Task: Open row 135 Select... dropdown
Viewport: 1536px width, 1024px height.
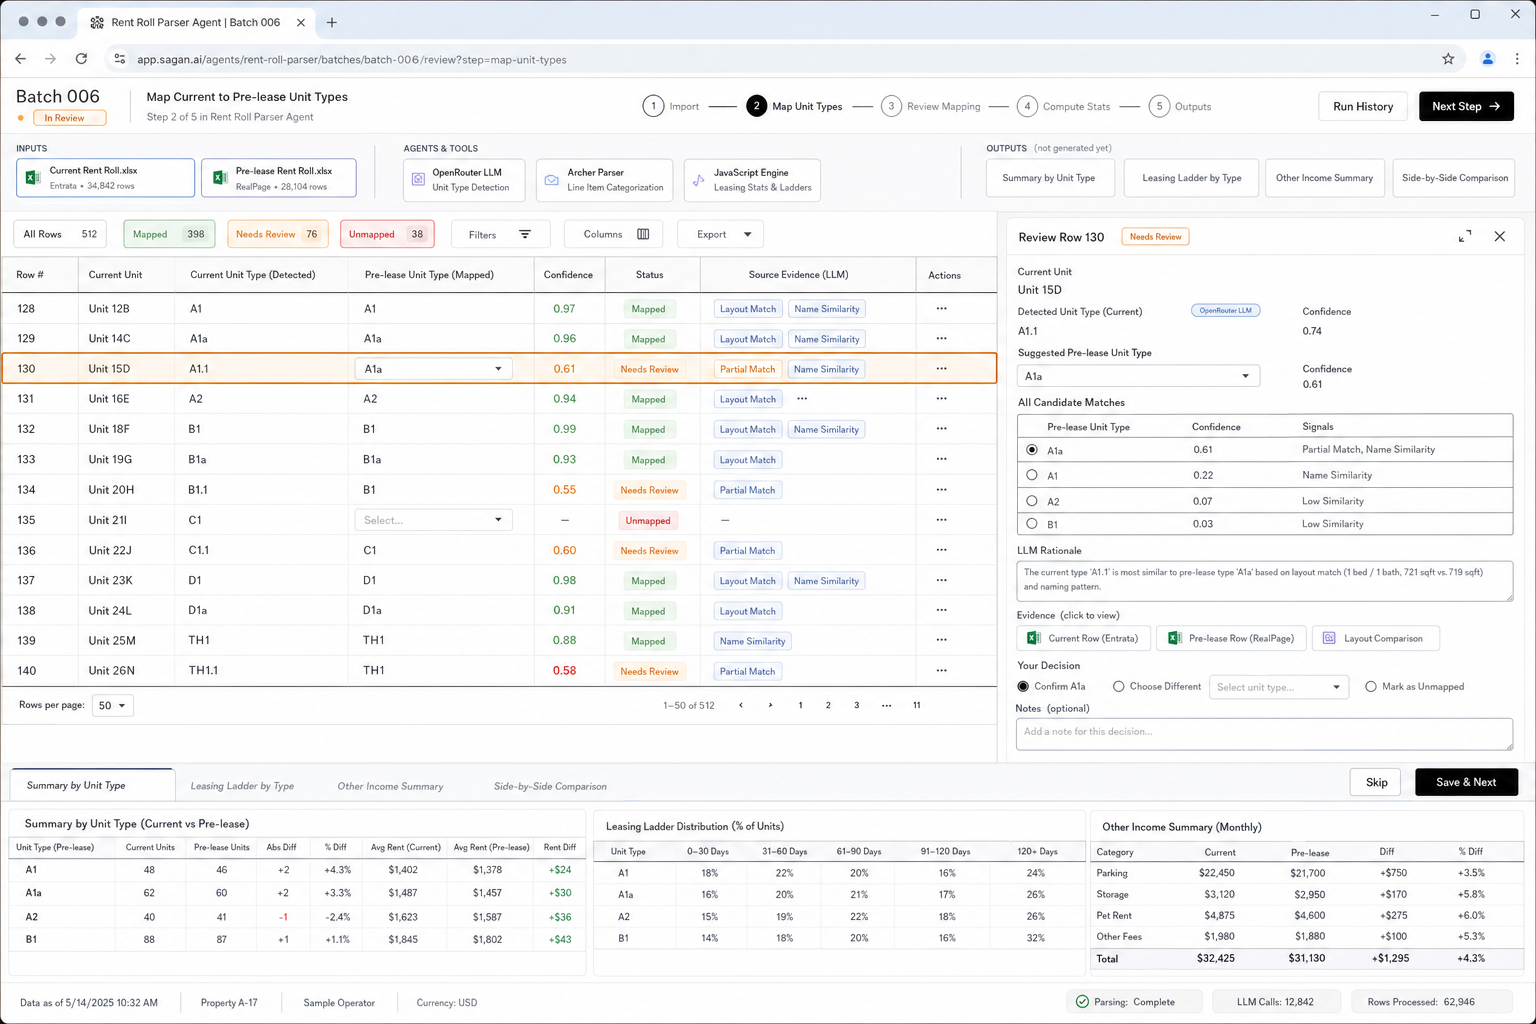Action: point(434,520)
